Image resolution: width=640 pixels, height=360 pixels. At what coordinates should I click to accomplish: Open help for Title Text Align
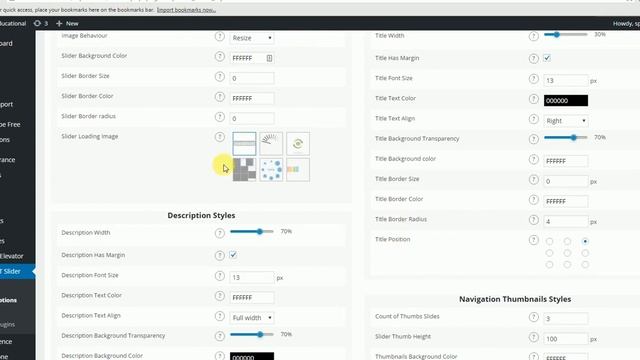(x=533, y=119)
